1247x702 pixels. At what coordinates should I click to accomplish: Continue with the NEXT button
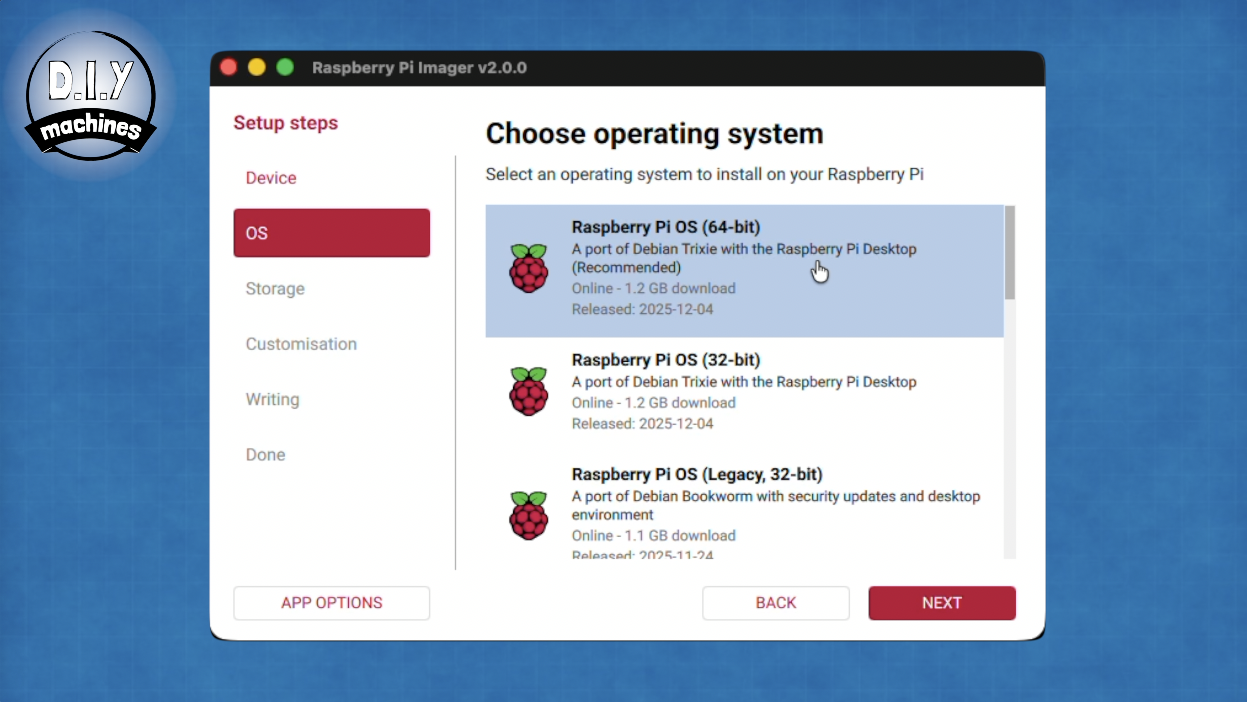click(942, 603)
